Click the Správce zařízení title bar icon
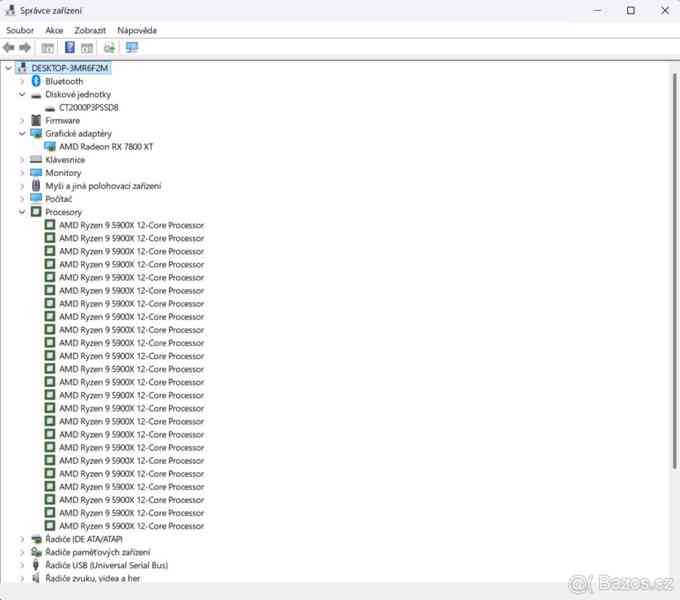This screenshot has width=680, height=600. pos(10,10)
